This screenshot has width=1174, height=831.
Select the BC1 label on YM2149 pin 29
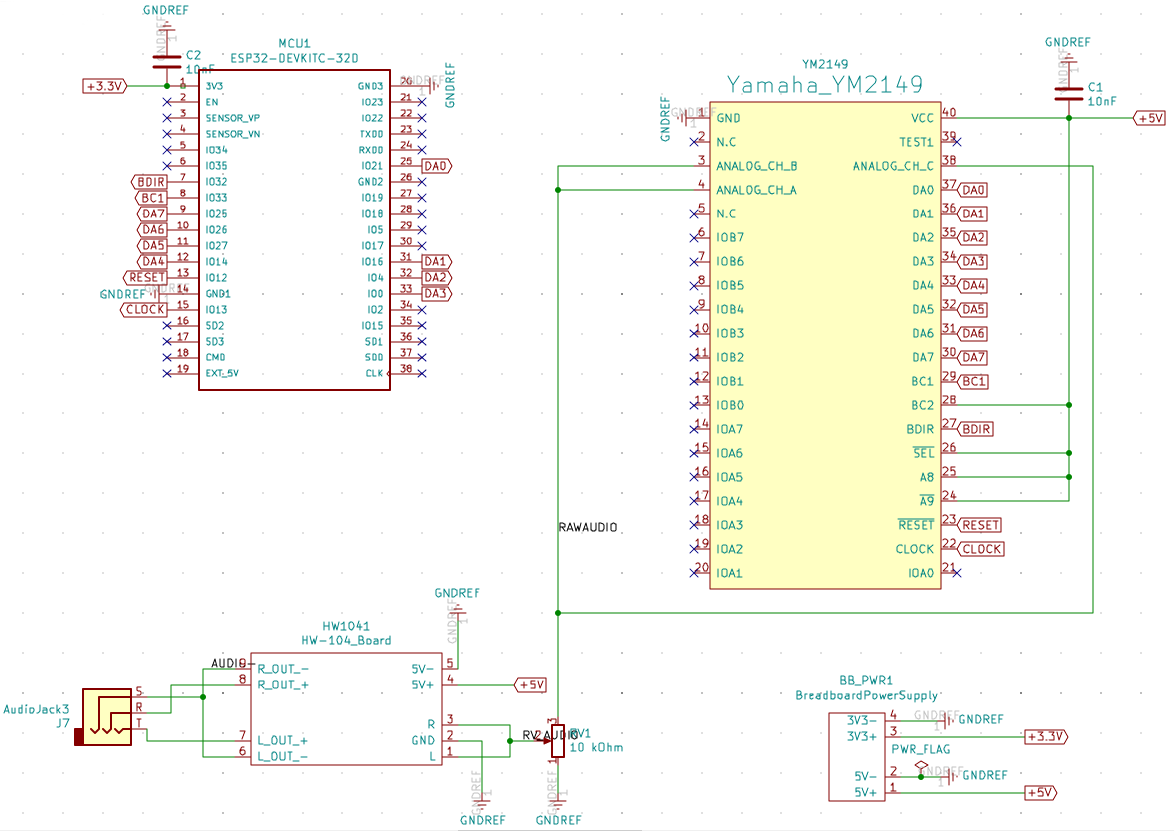(x=973, y=381)
